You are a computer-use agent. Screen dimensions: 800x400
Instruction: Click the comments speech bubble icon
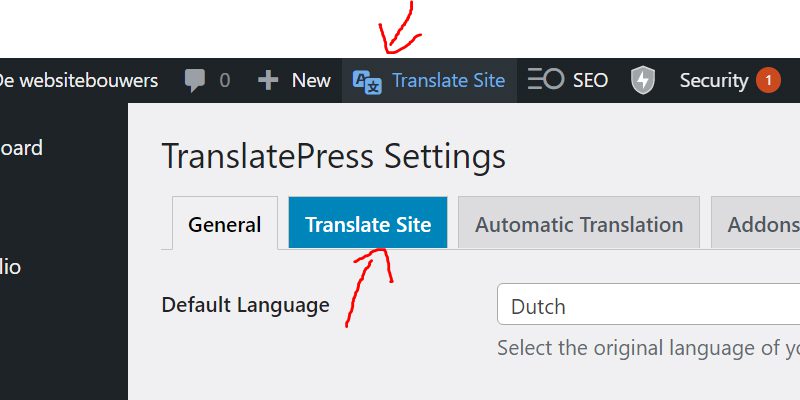pyautogui.click(x=194, y=81)
